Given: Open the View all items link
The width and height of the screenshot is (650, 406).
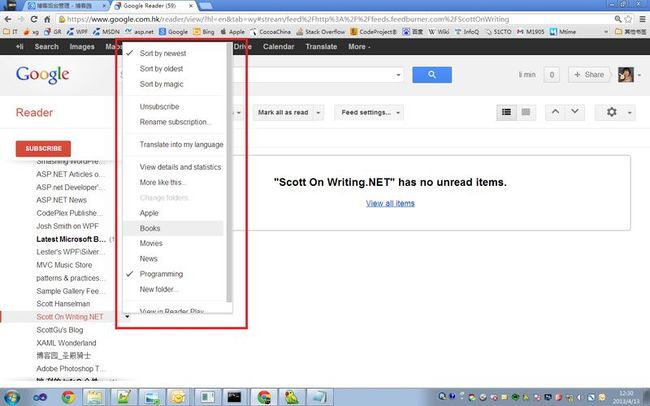Looking at the screenshot, I should tap(390, 204).
